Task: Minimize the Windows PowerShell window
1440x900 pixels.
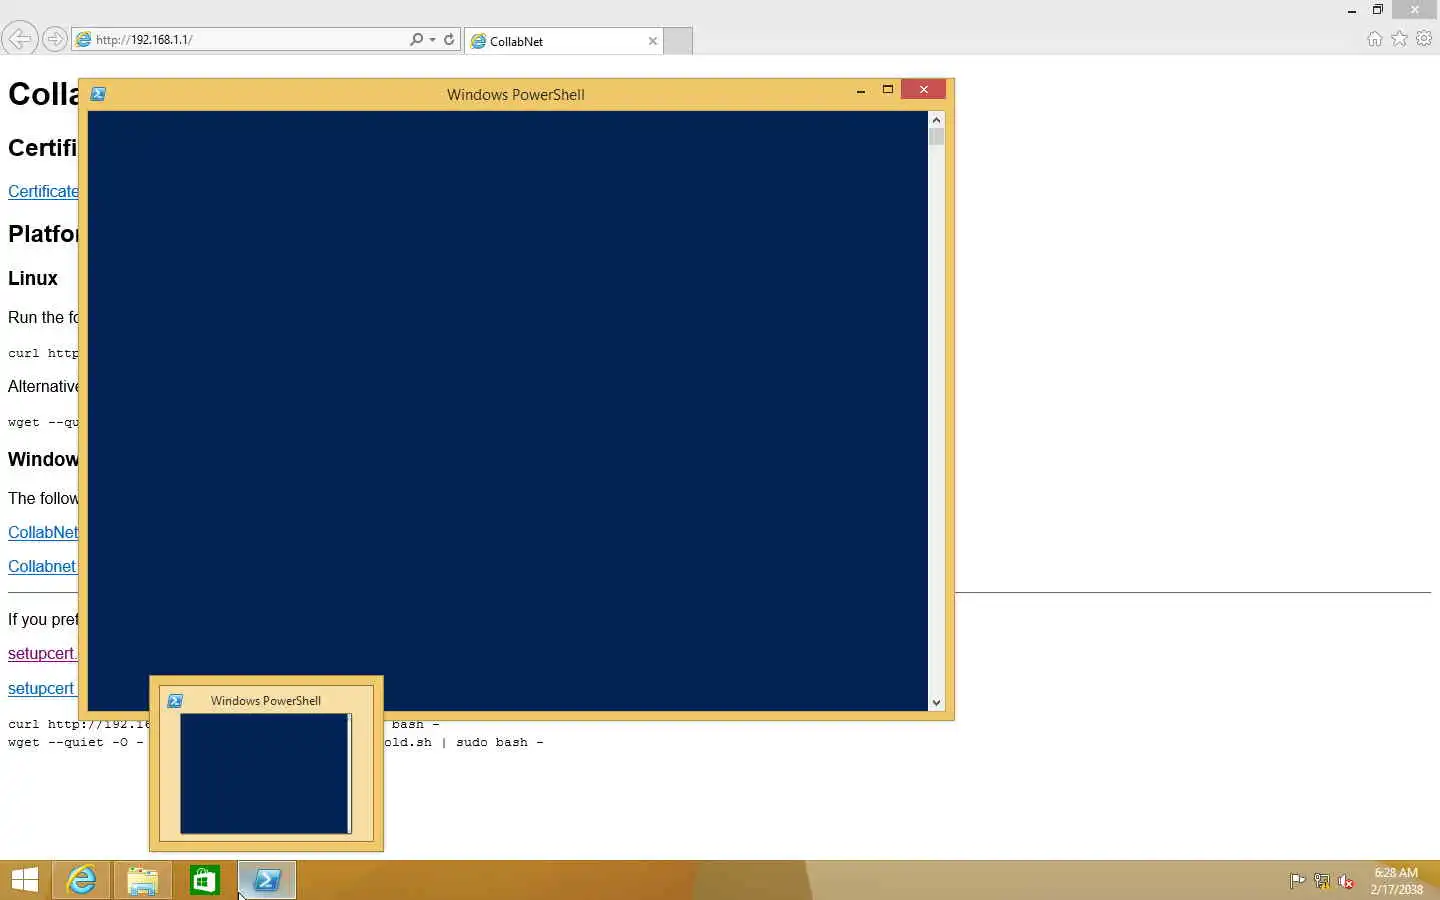Action: click(x=860, y=90)
